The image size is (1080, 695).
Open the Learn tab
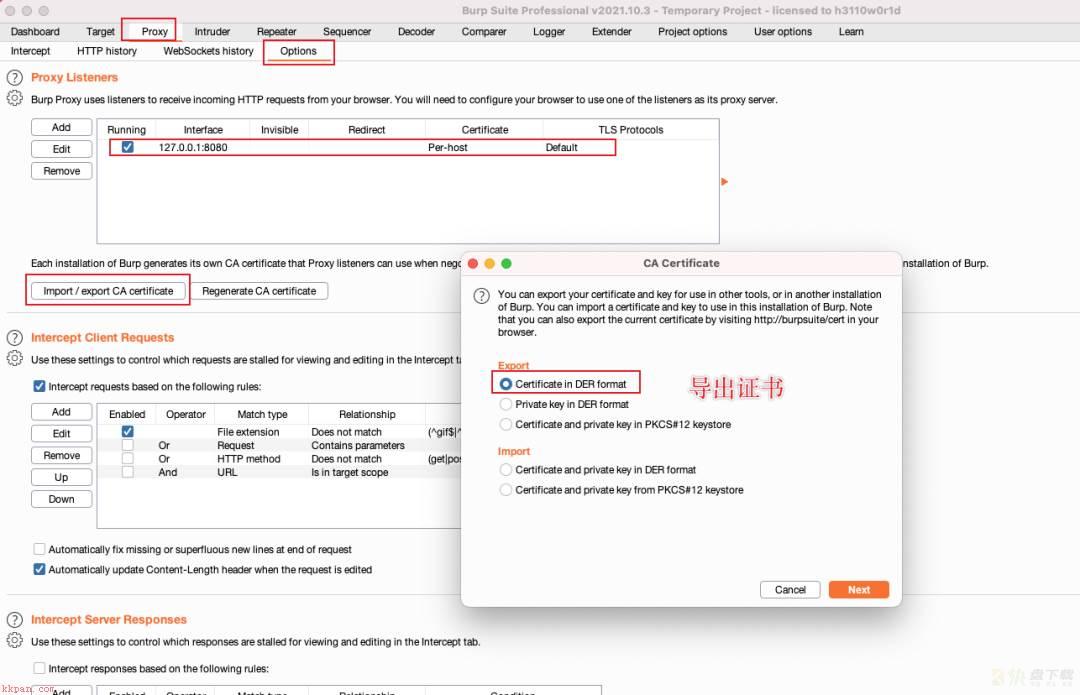(x=851, y=32)
